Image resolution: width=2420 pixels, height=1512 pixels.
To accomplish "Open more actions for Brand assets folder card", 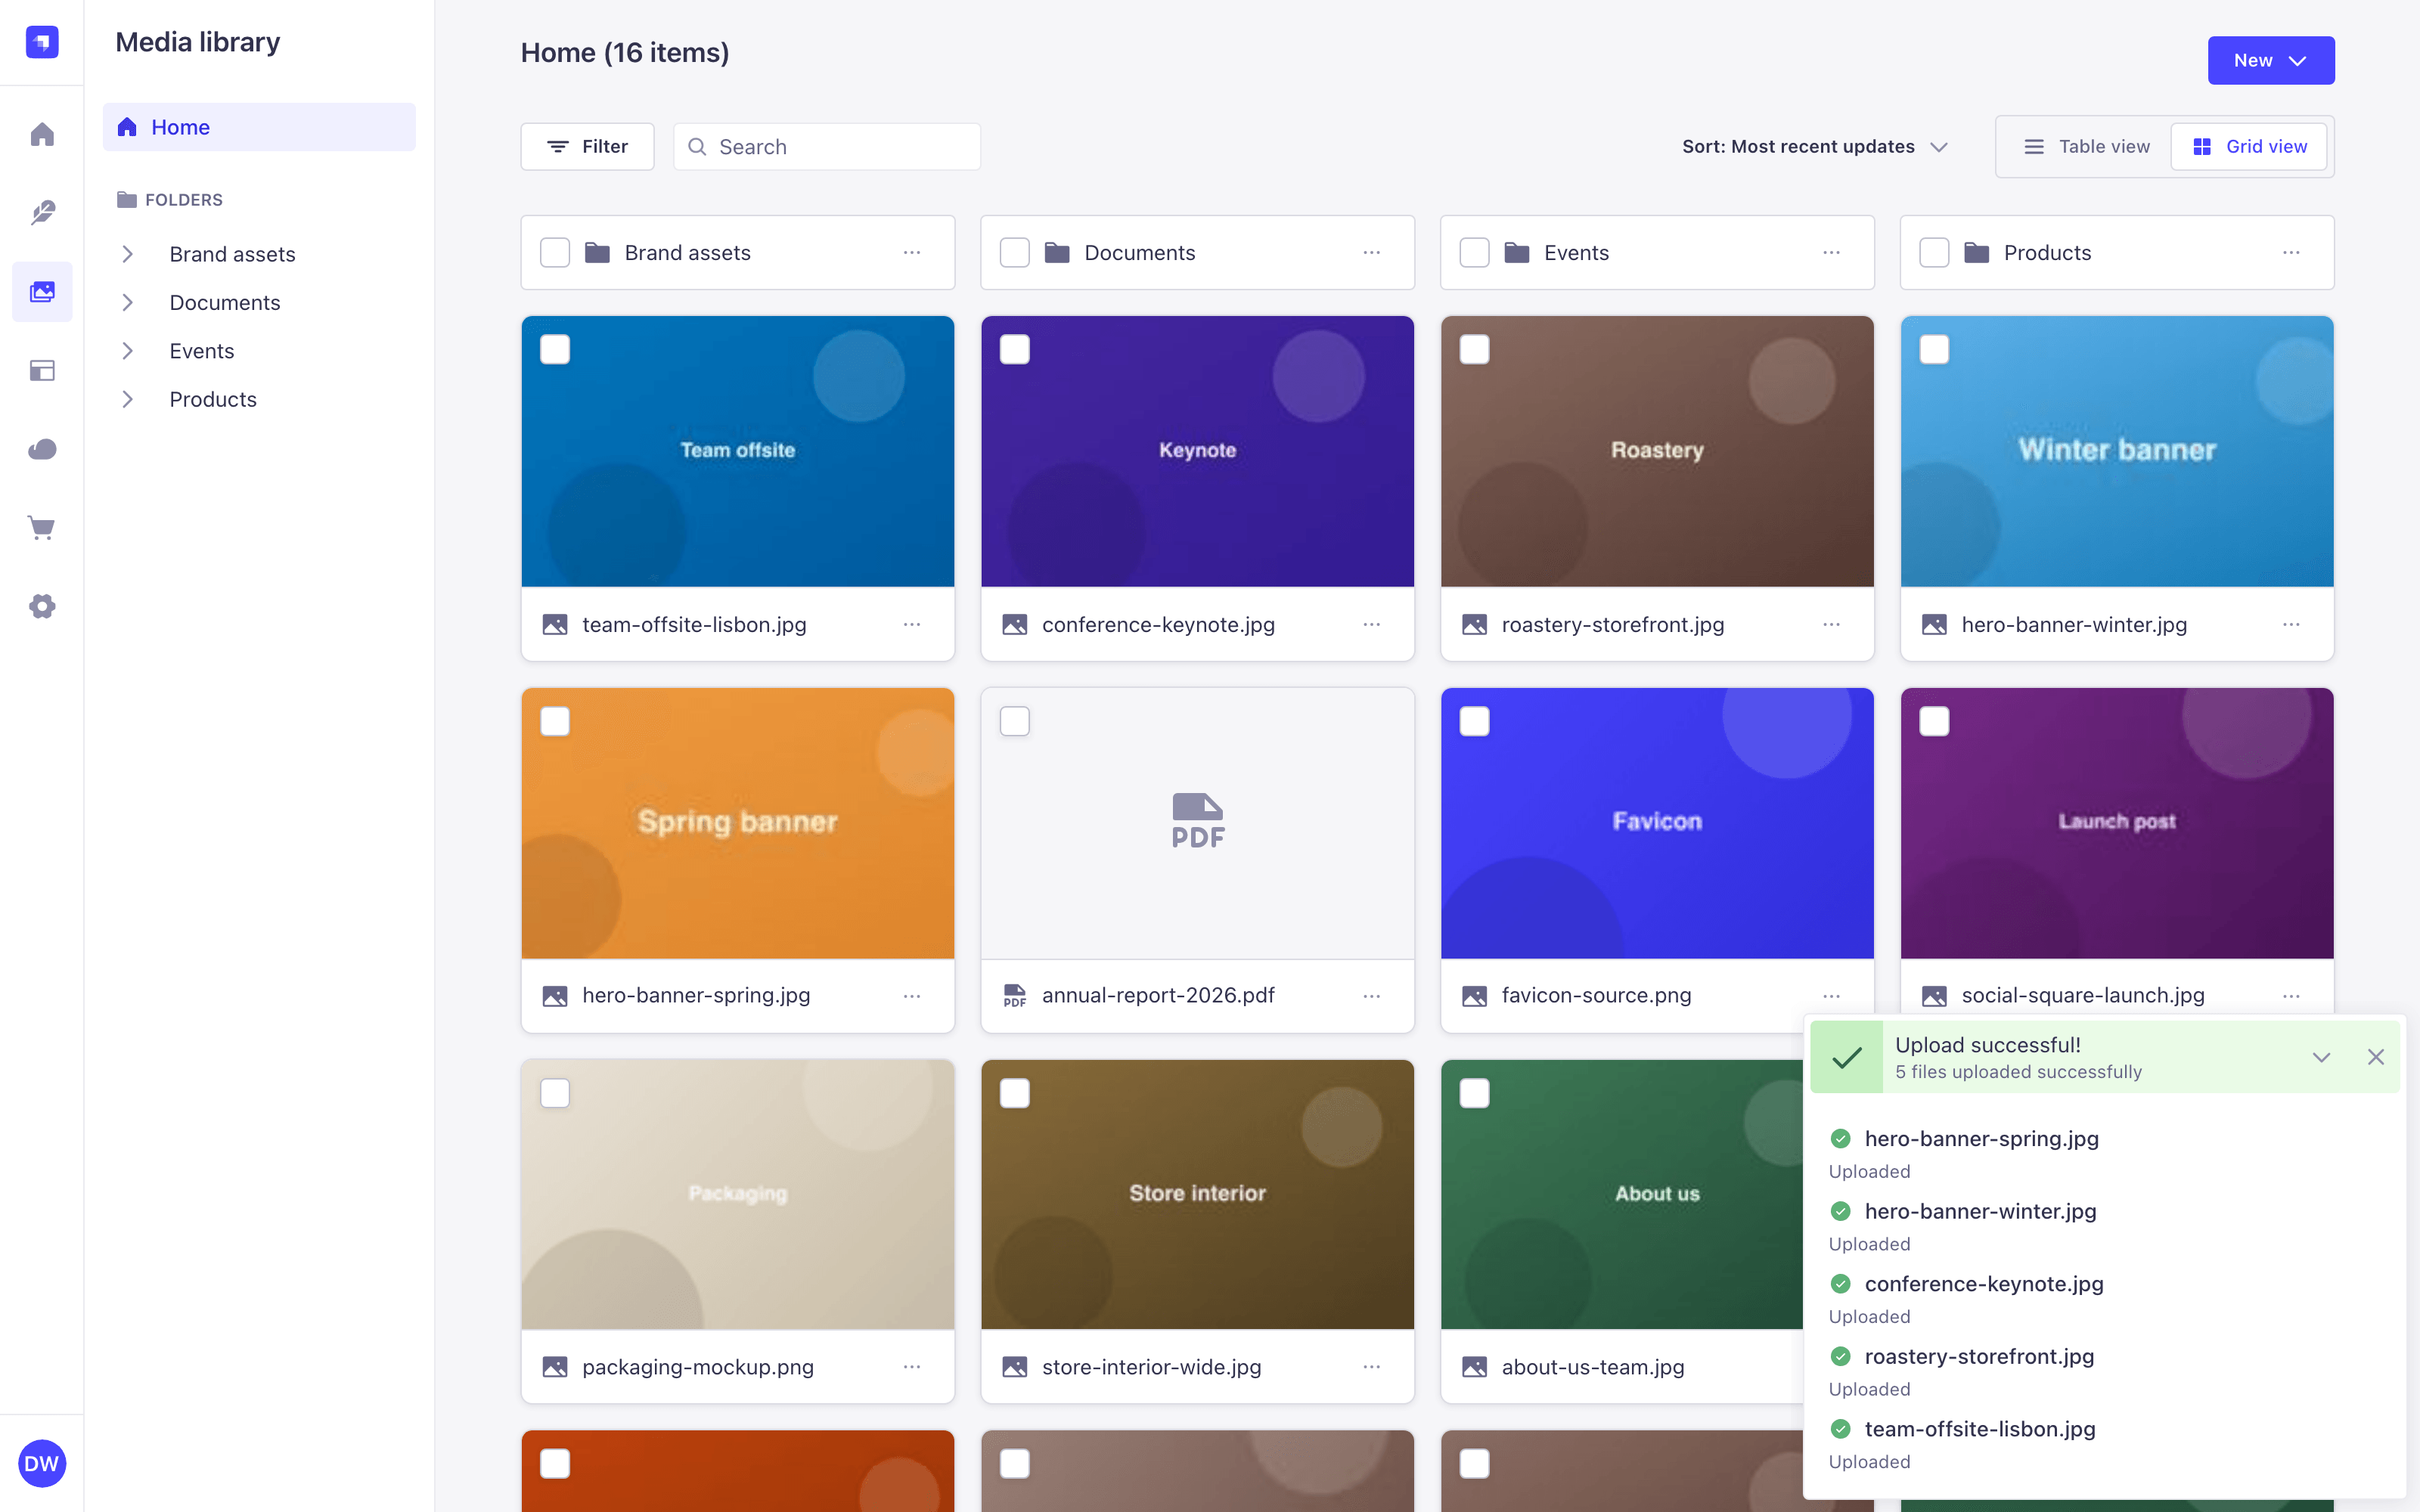I will pos(912,253).
